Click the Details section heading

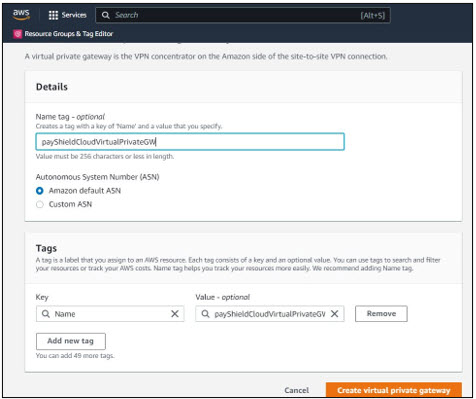[52, 87]
